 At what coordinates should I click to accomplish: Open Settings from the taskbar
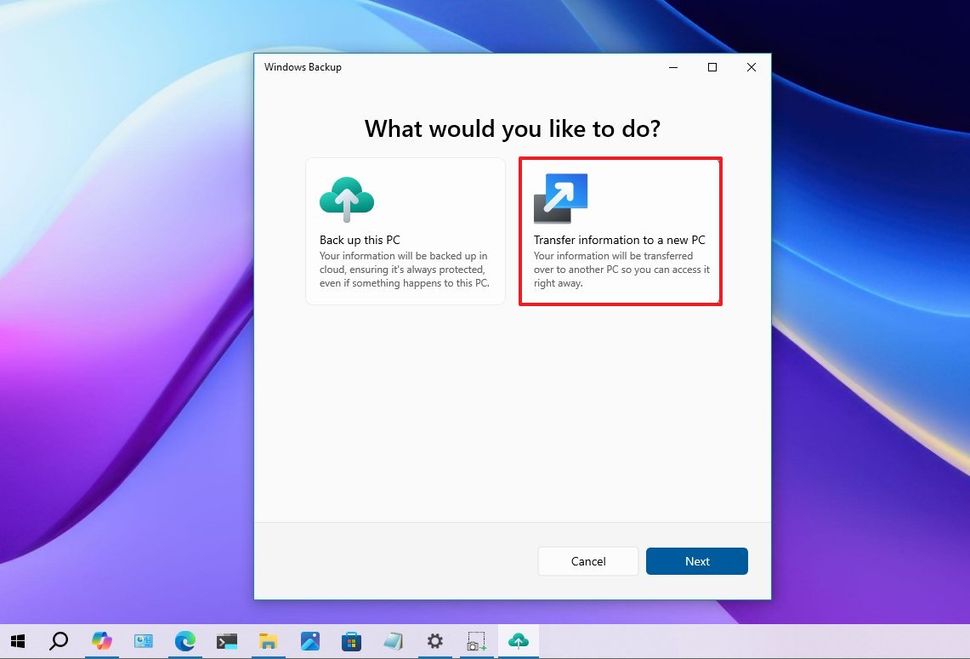pos(435,641)
